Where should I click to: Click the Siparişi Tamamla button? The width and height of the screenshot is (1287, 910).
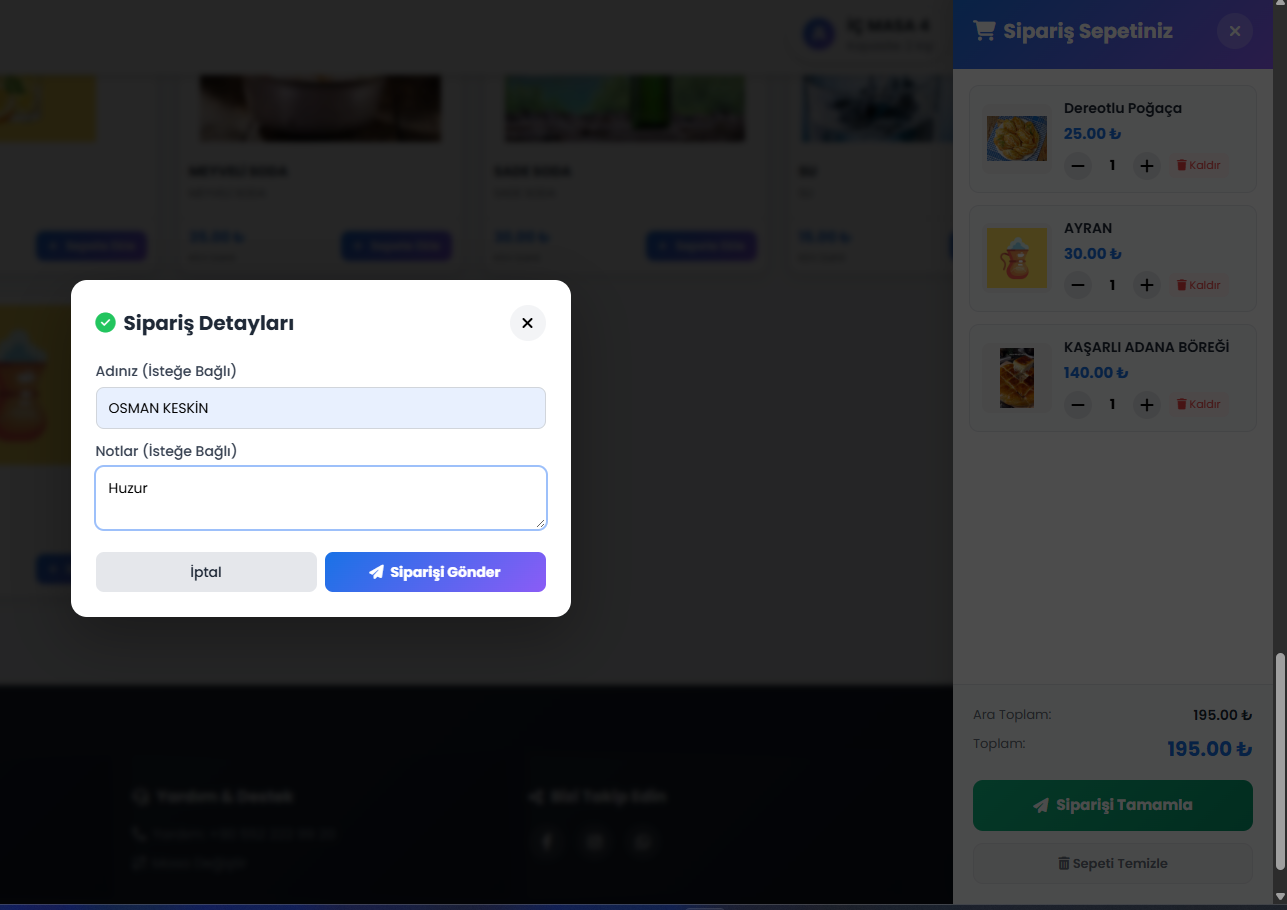tap(1112, 805)
